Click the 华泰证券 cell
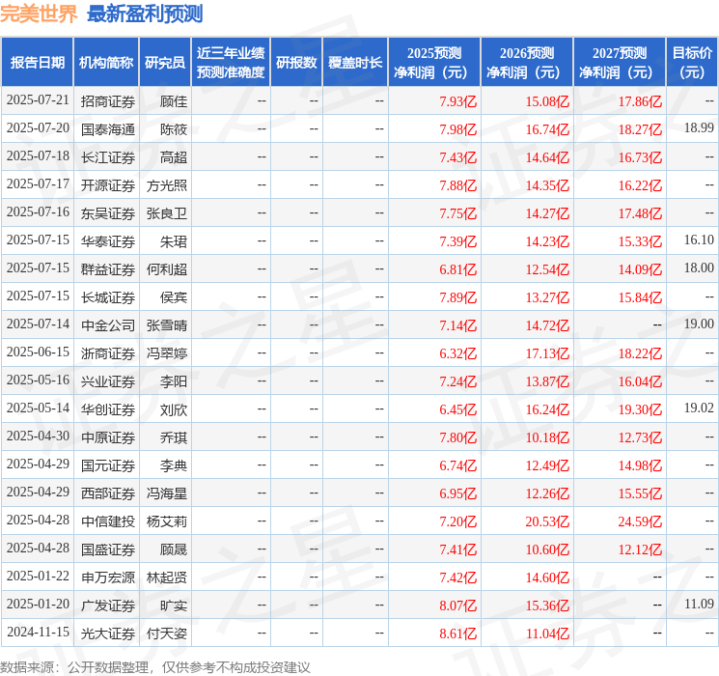719x676 pixels. click(x=108, y=241)
